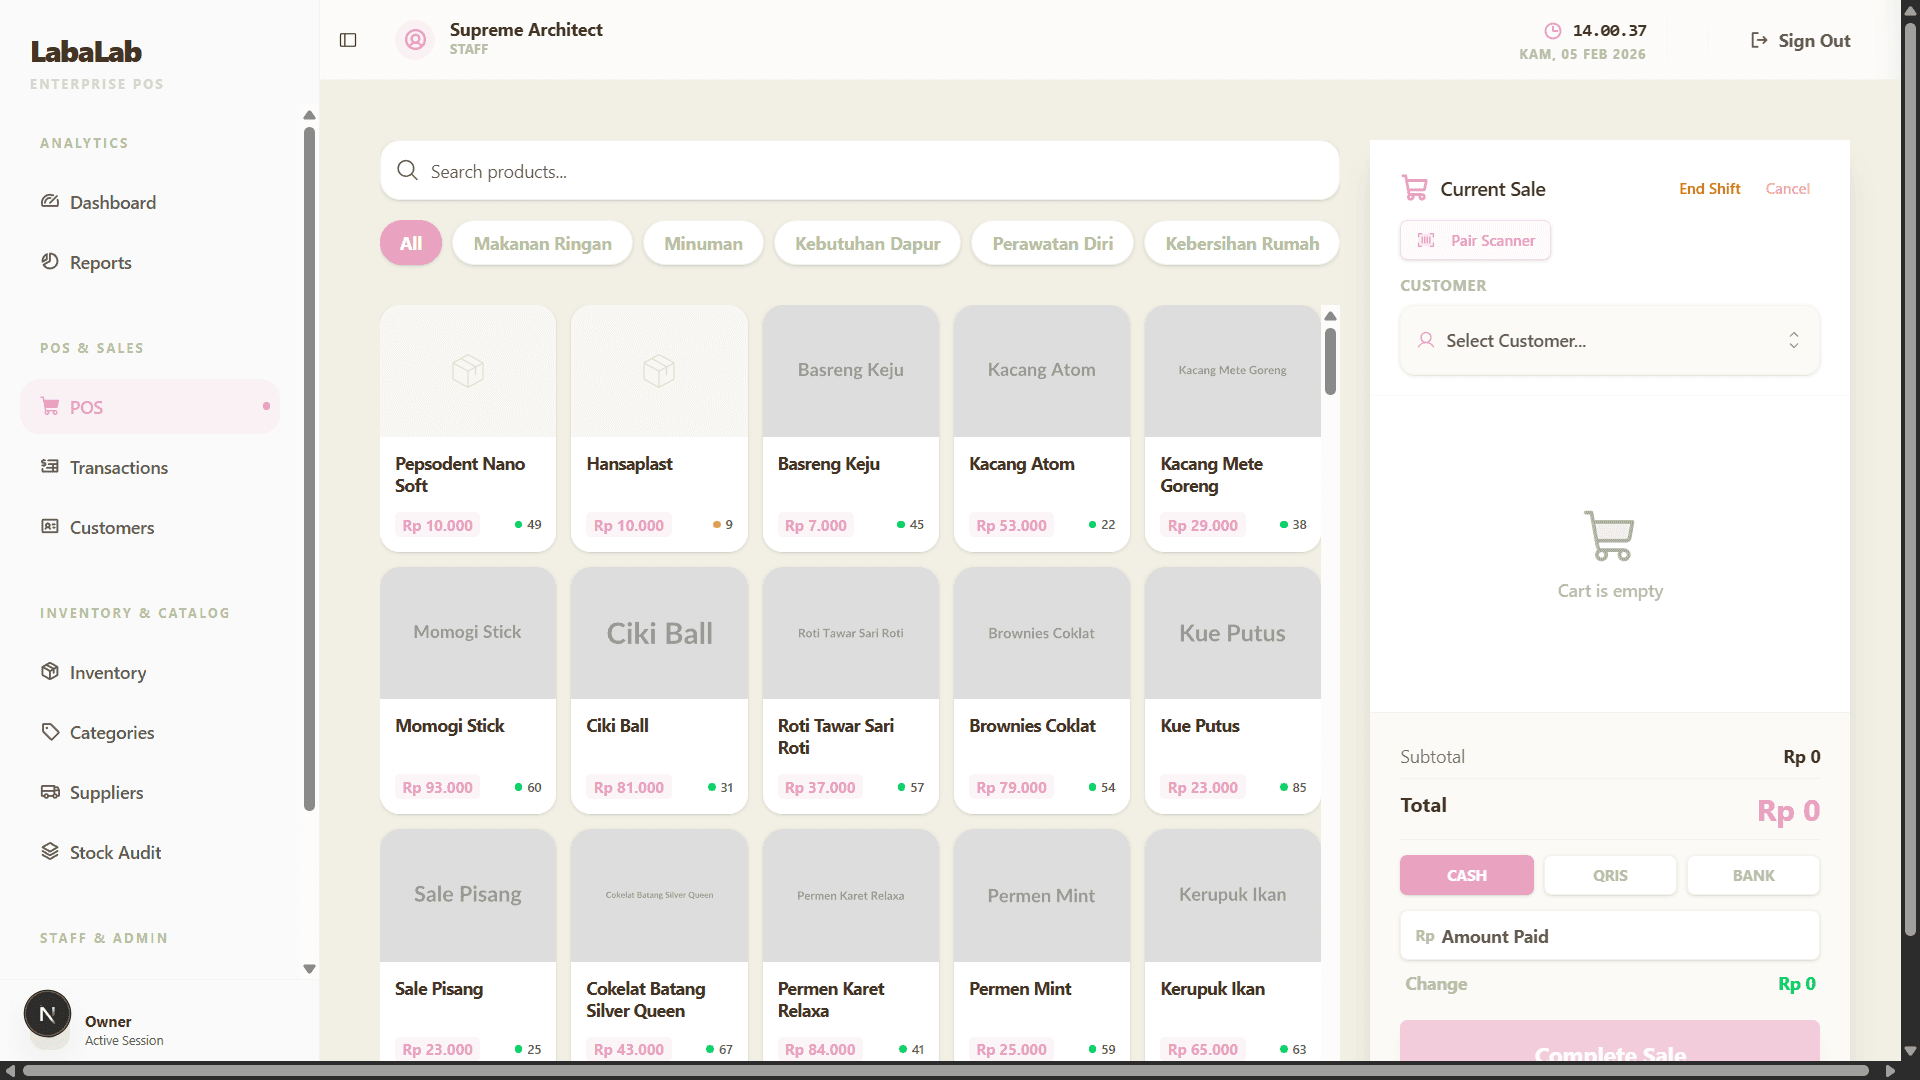Click the Suppliers truck icon
The image size is (1920, 1080).
tap(50, 791)
